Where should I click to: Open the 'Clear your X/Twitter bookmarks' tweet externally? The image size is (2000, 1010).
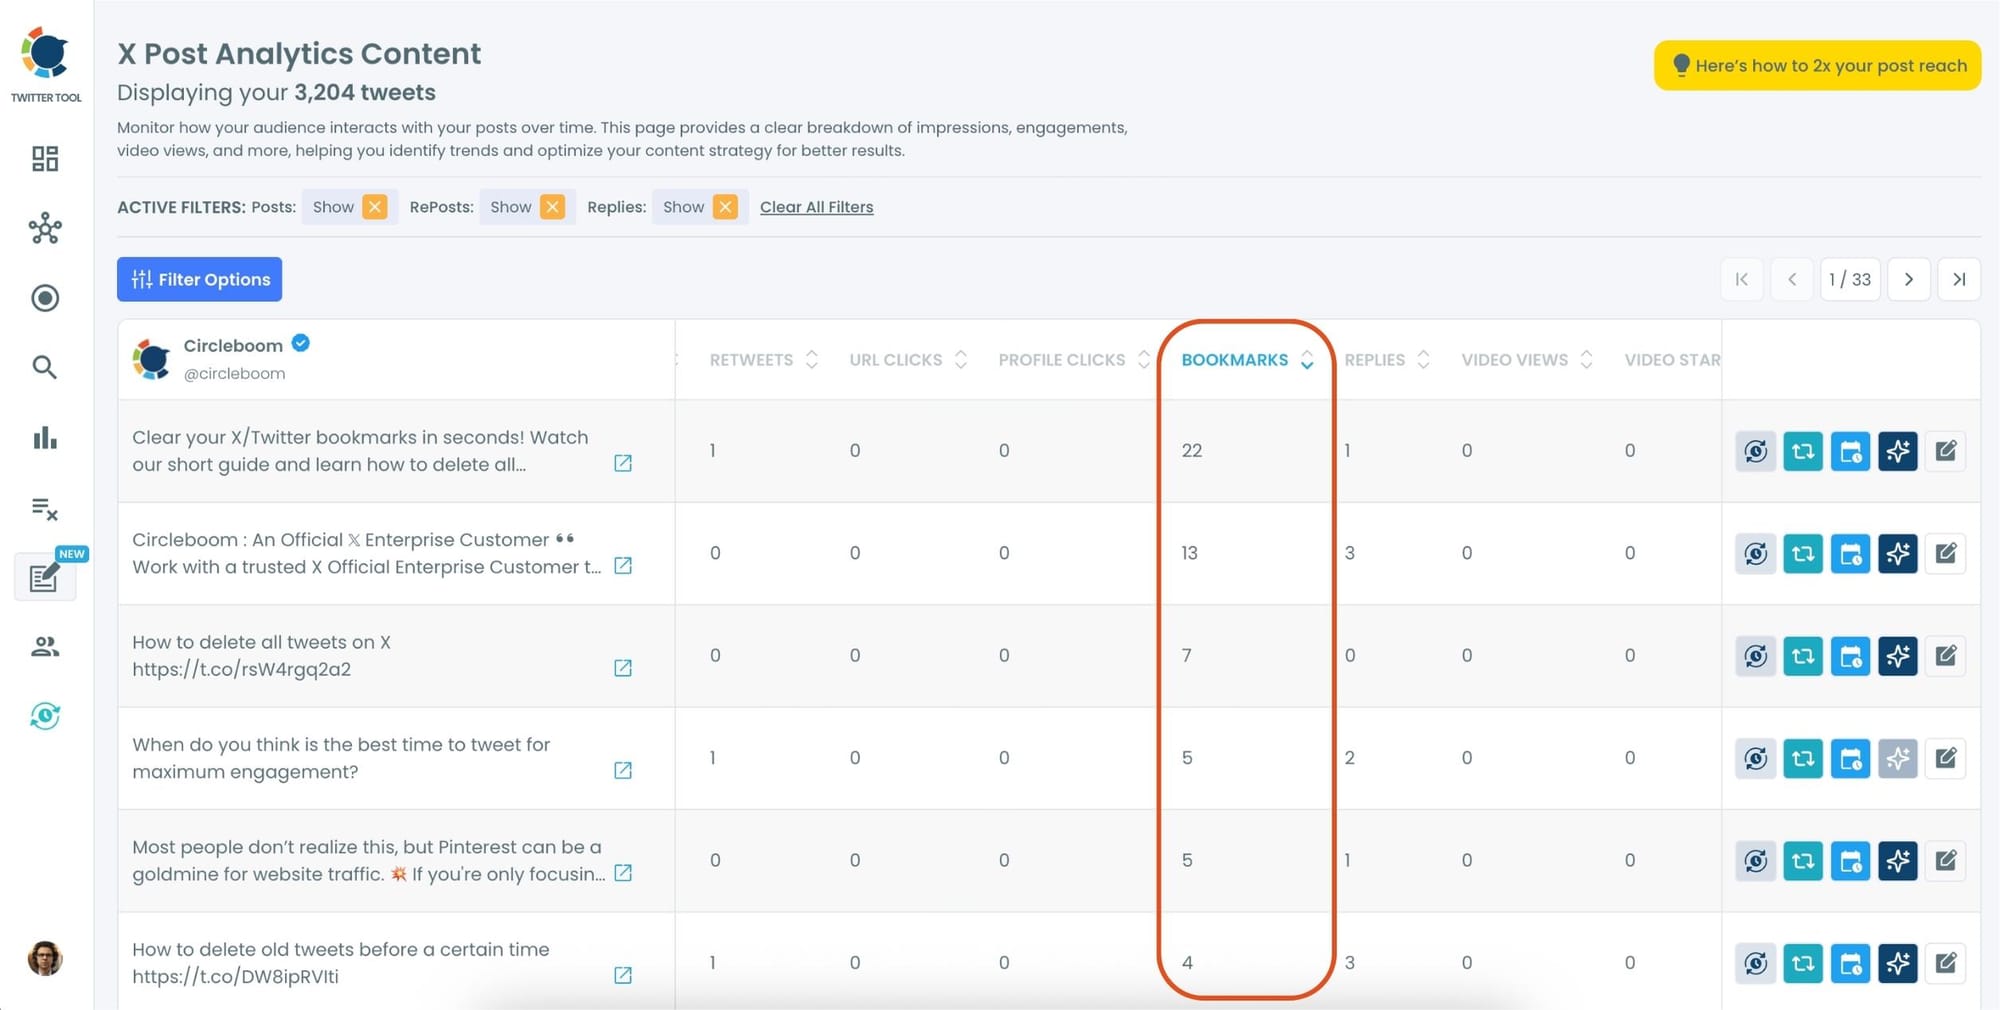tap(623, 463)
